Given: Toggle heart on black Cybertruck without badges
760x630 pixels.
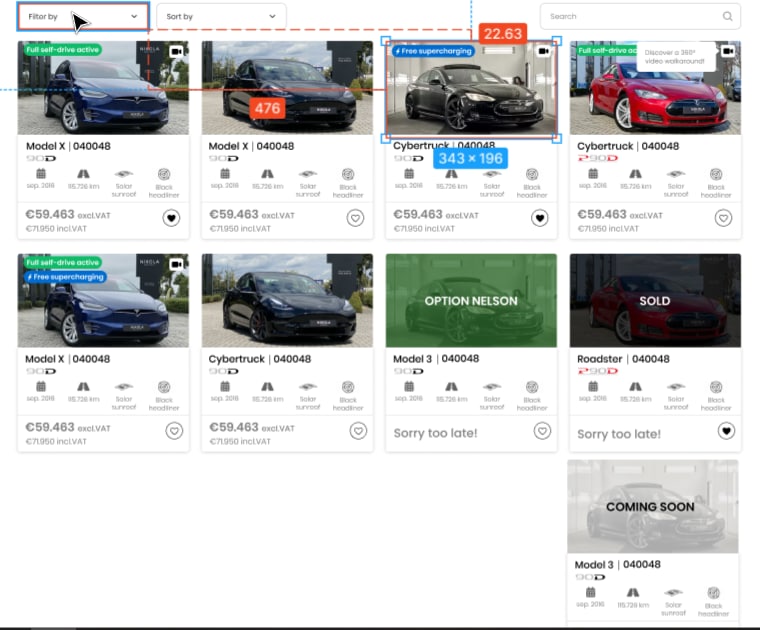Looking at the screenshot, I should [x=358, y=431].
